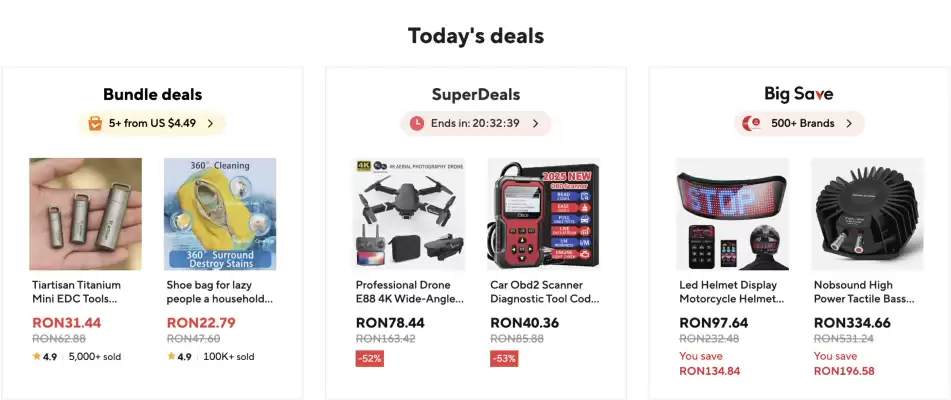Click the Car Obd2 Scanner Diagnostic Tool title

pos(544,291)
